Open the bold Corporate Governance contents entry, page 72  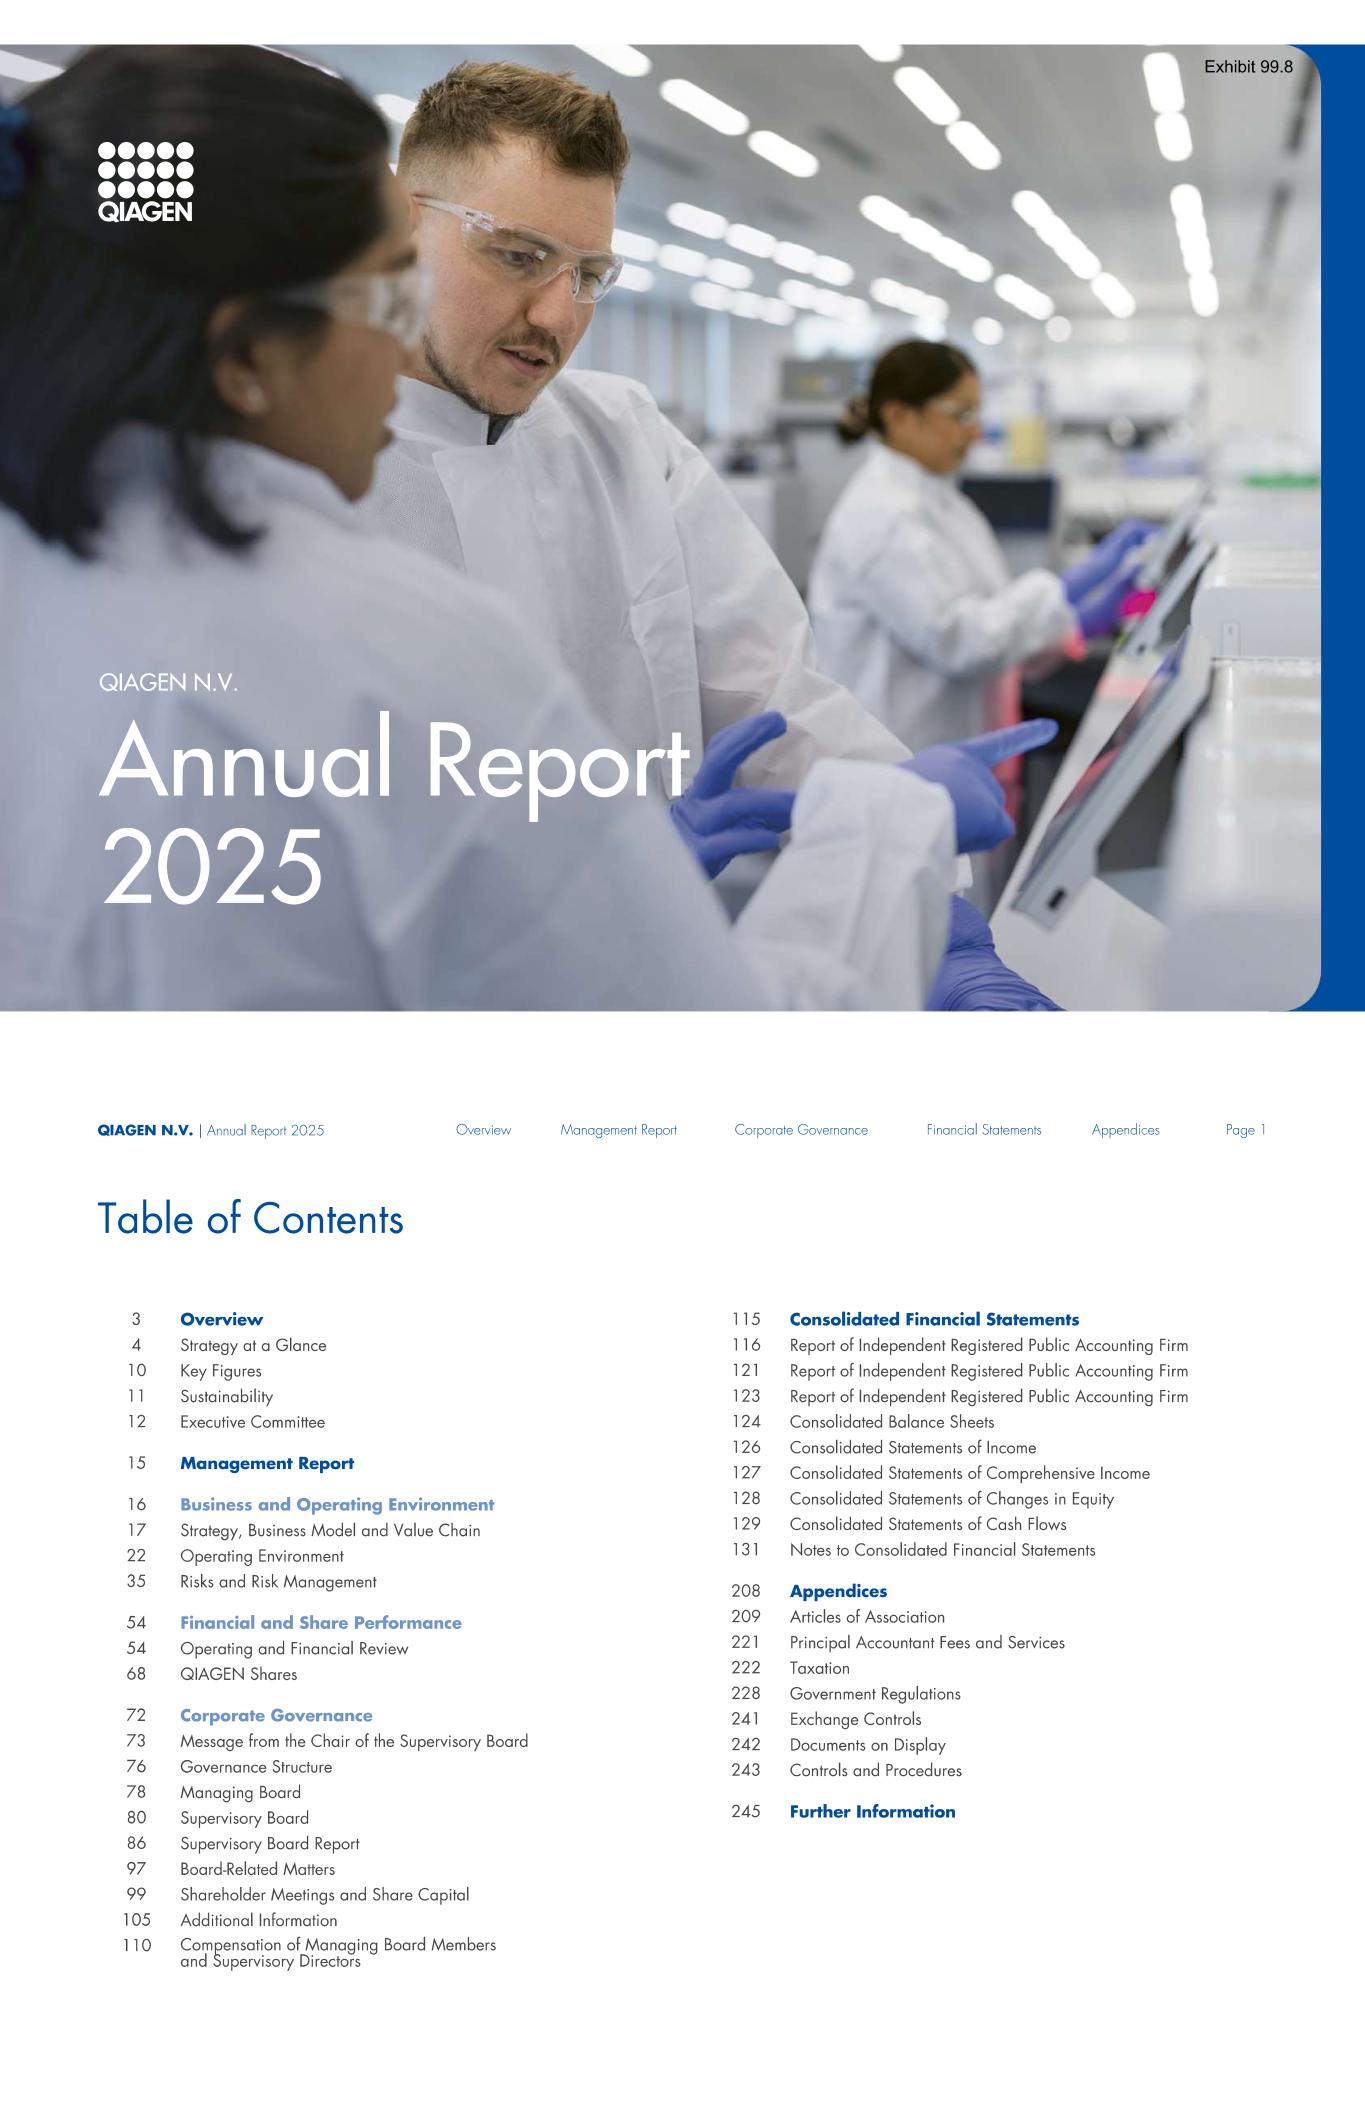click(x=276, y=1716)
